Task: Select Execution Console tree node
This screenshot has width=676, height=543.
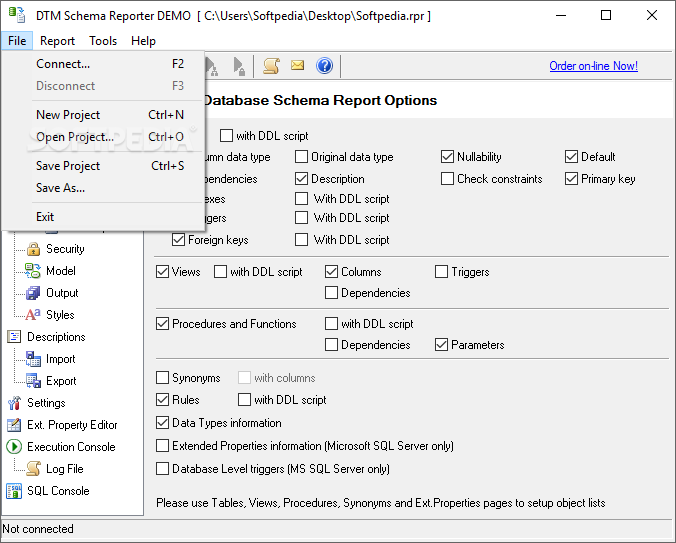Action: coord(71,447)
